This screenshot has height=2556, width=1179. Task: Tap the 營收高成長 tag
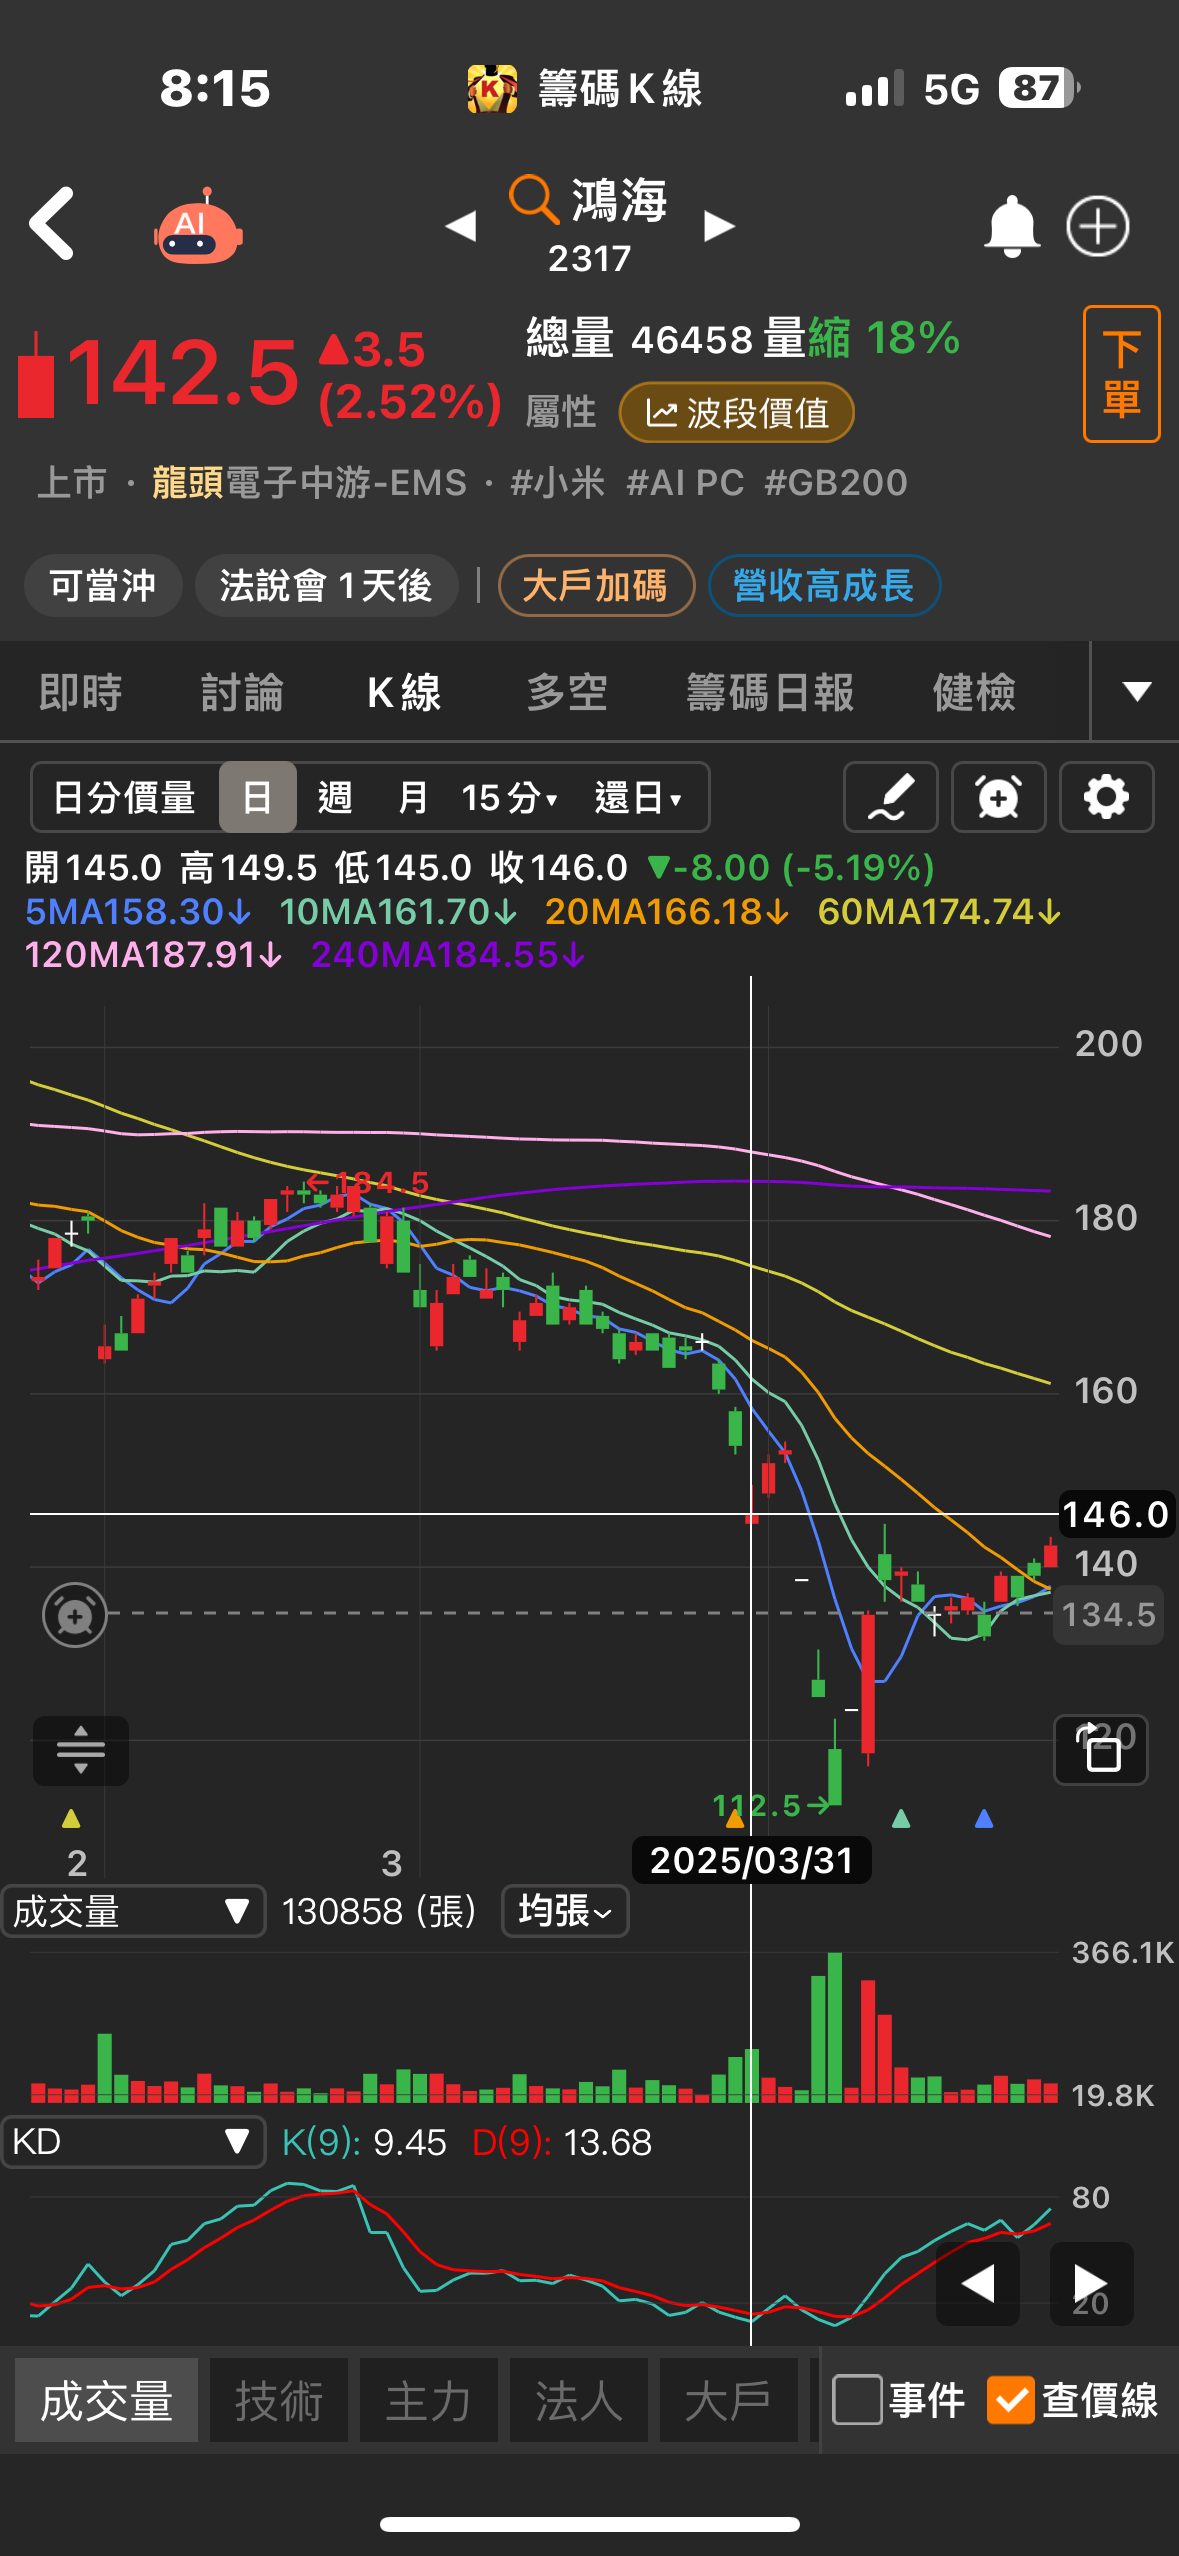[x=824, y=585]
